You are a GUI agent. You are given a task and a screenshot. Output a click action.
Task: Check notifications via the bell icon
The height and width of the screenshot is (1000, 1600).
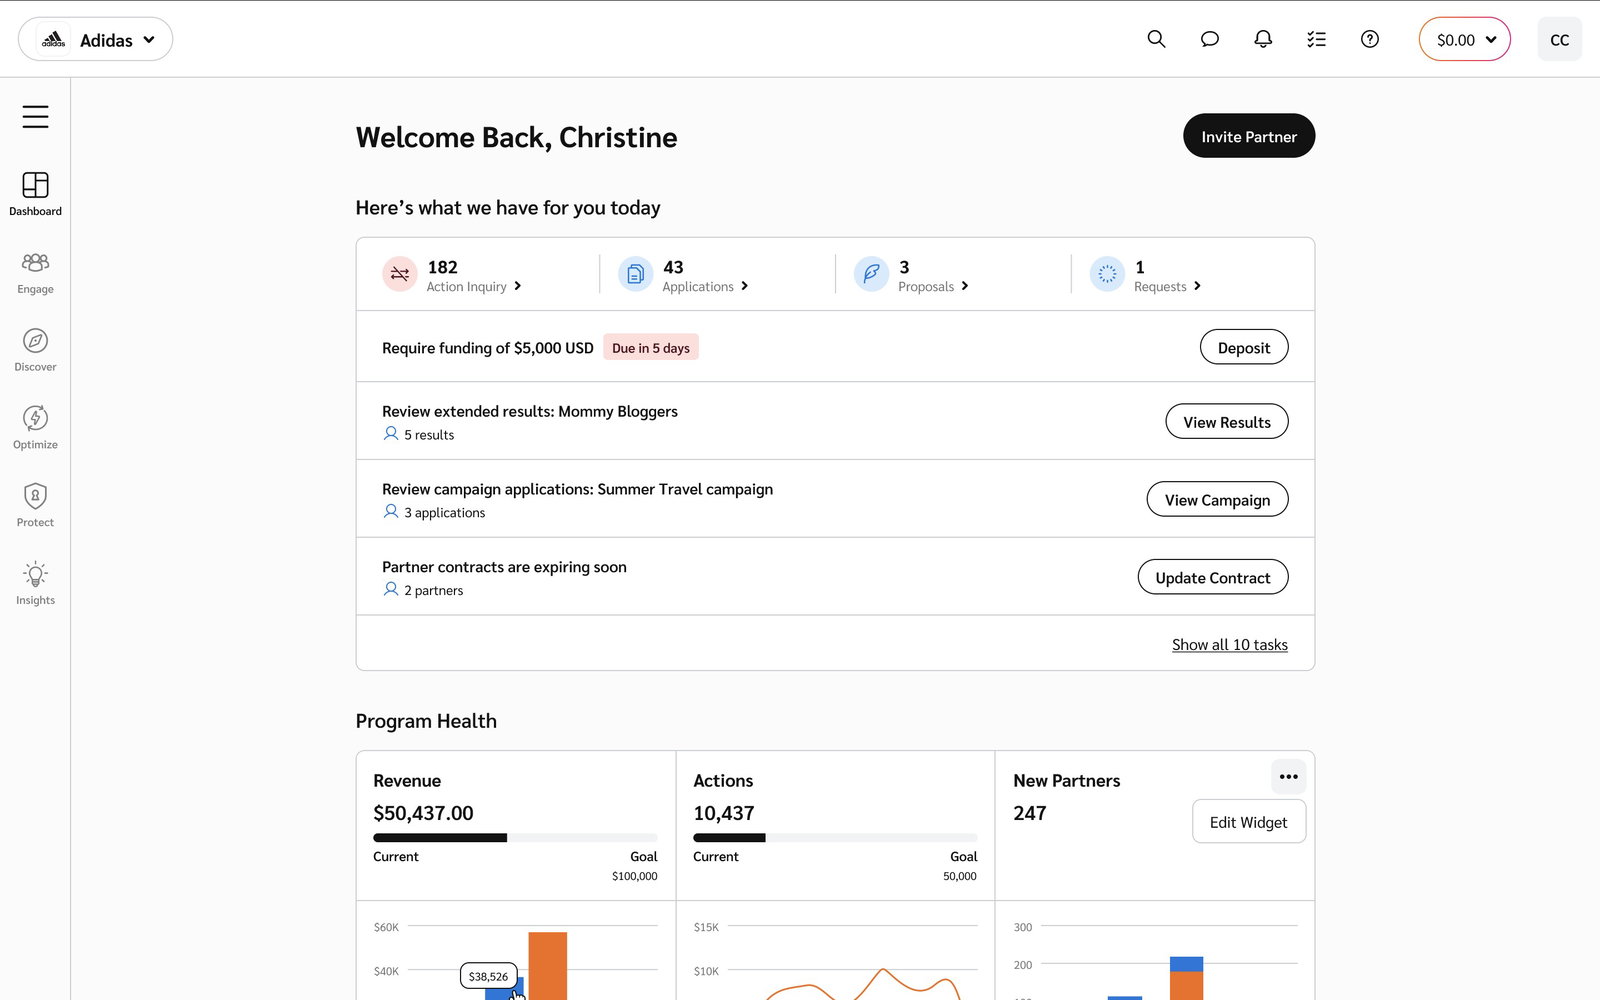1263,39
